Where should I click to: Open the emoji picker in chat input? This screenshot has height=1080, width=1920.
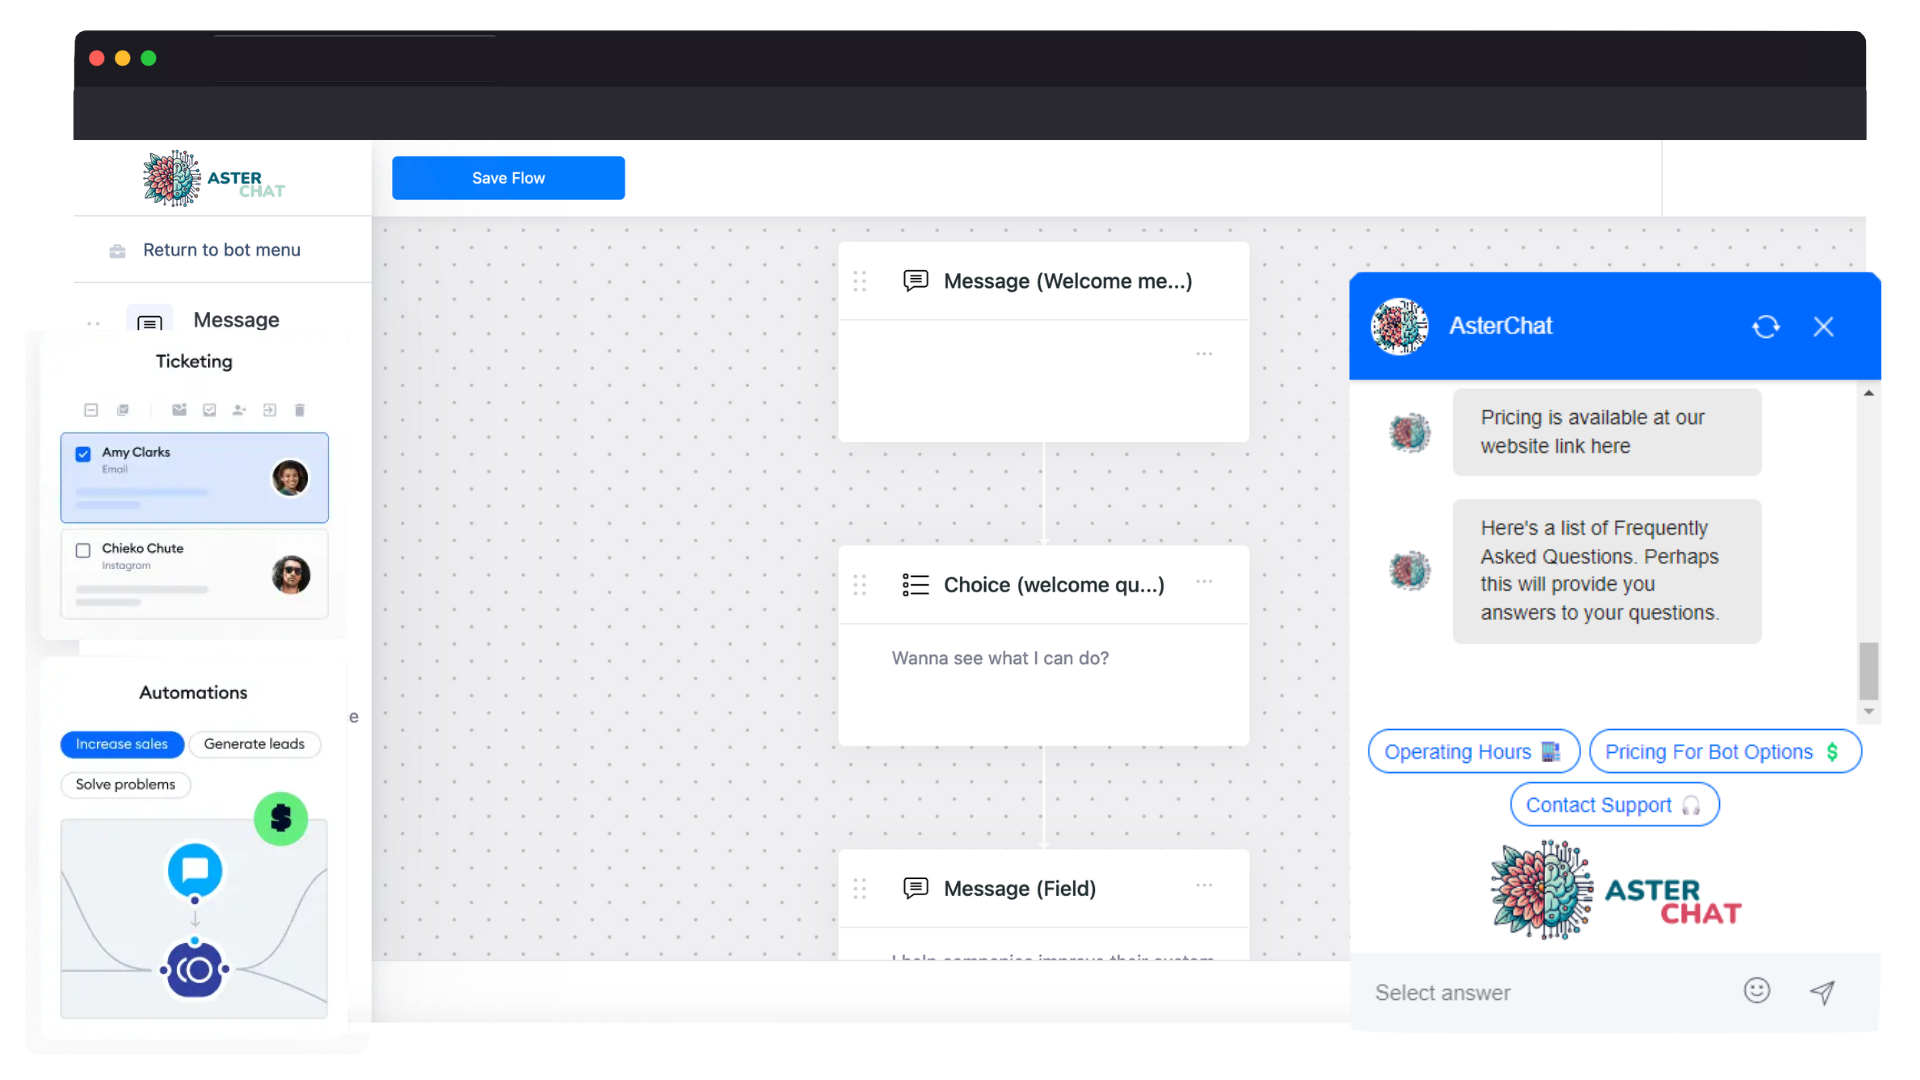[1756, 990]
